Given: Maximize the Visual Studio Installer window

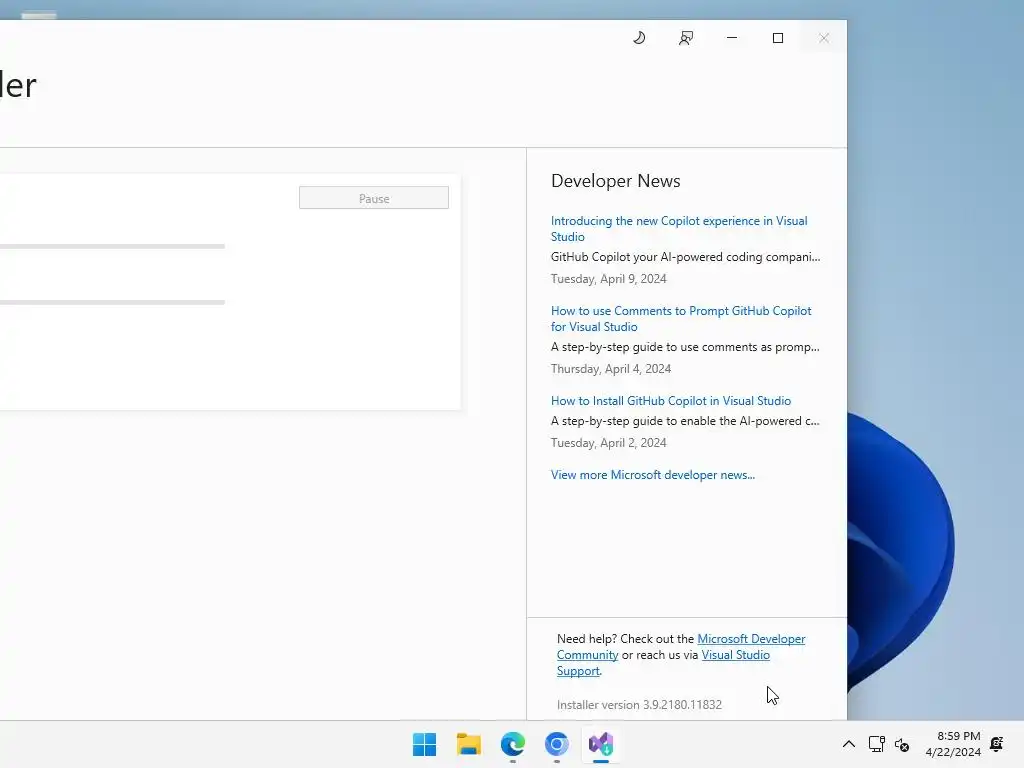Looking at the screenshot, I should pyautogui.click(x=778, y=38).
